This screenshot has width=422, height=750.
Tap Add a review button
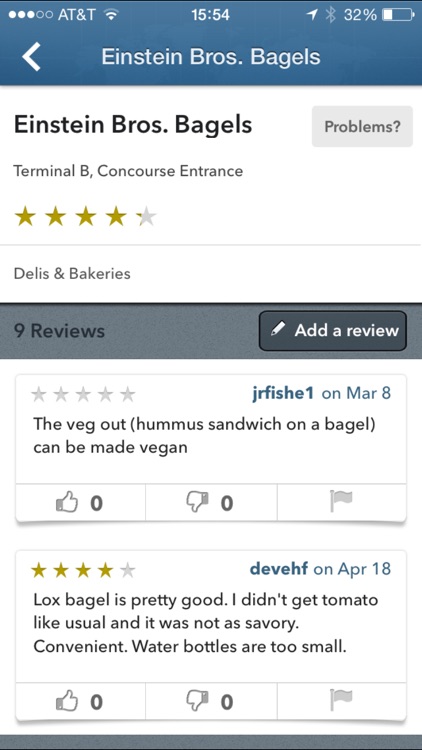[333, 331]
